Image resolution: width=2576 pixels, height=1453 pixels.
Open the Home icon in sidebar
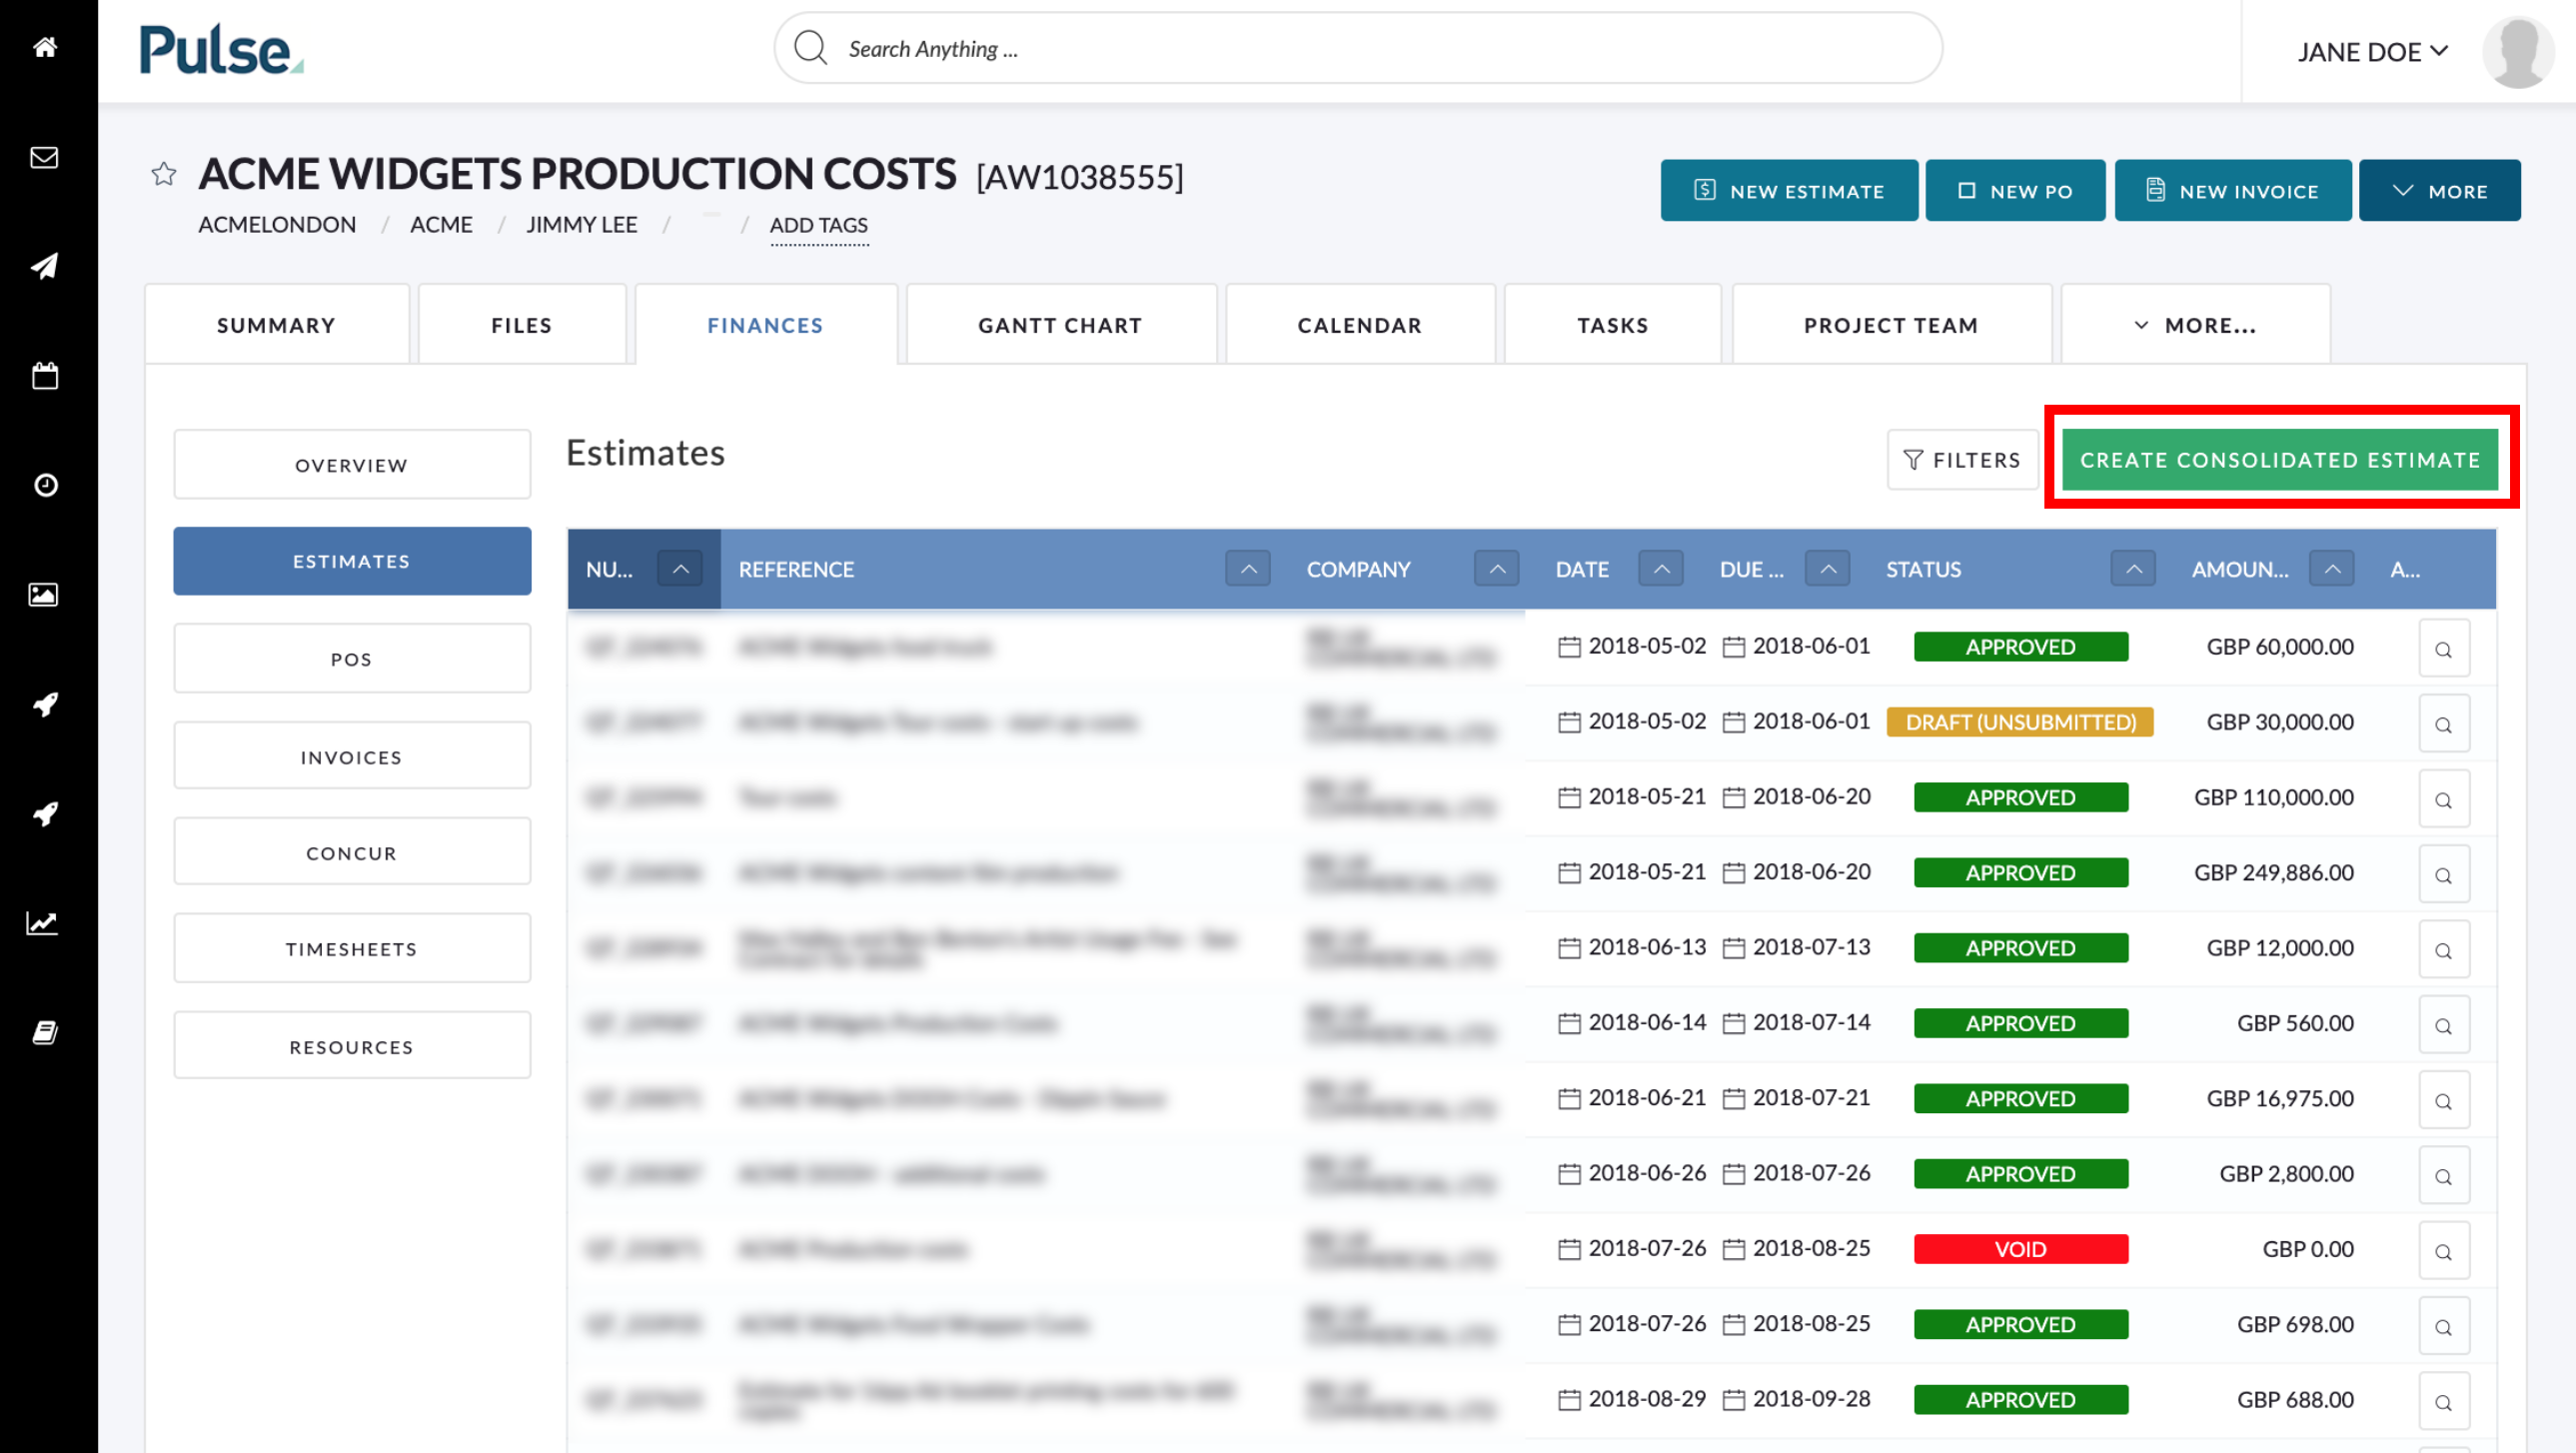tap(45, 47)
